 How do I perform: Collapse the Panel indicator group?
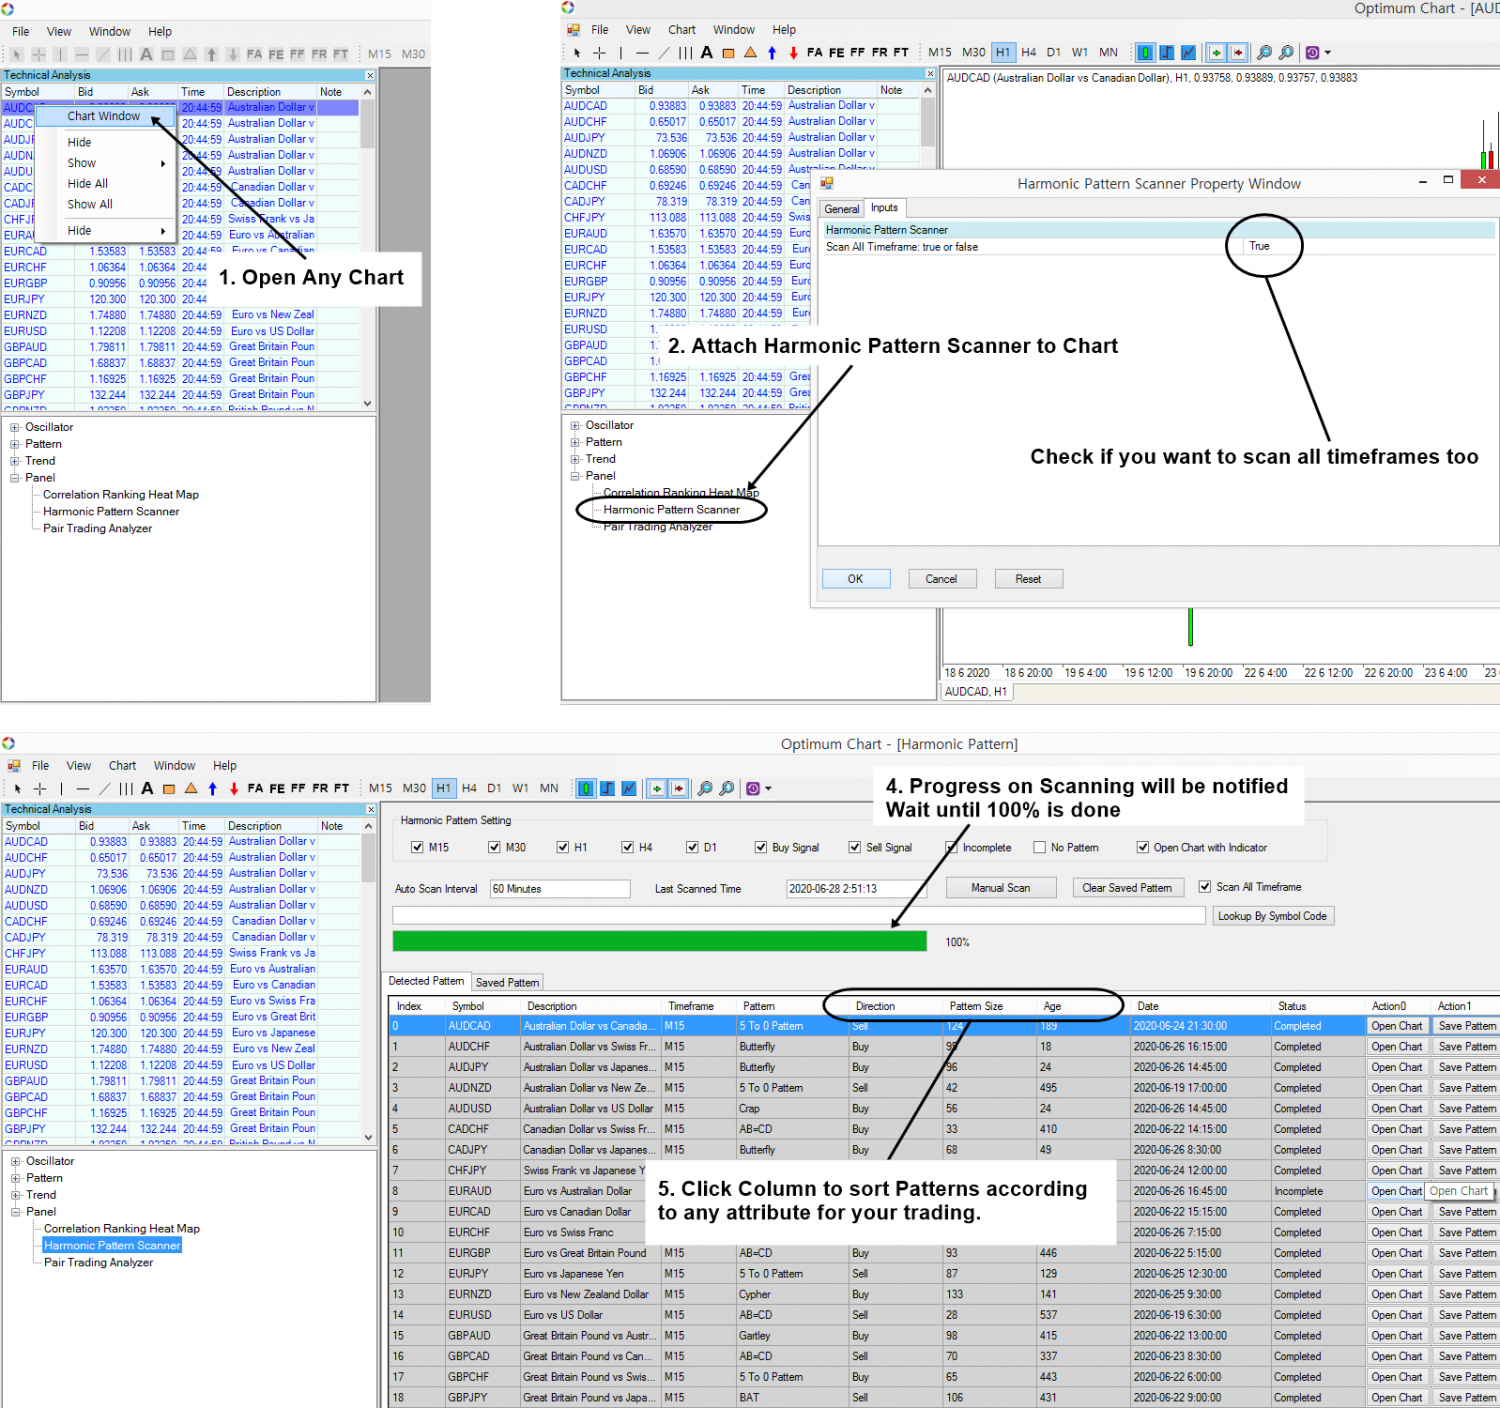coord(15,1211)
